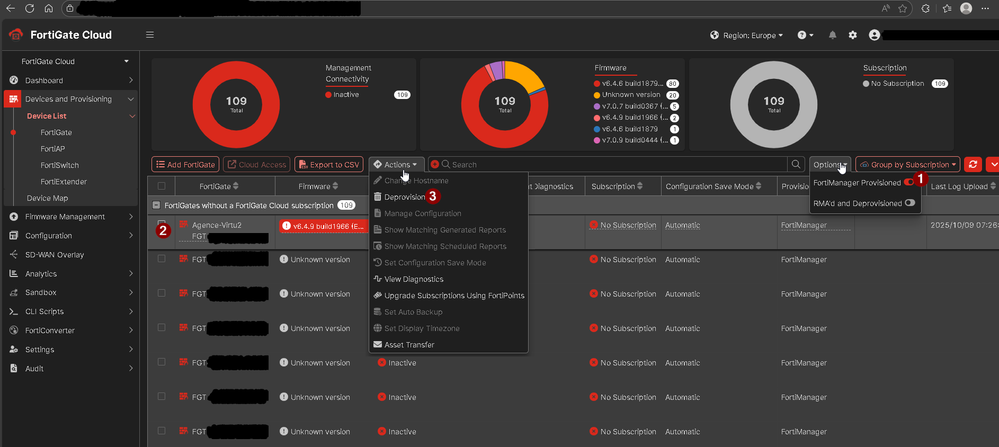Click the CLI Scripts sidebar icon
Image resolution: width=999 pixels, height=447 pixels.
13,311
